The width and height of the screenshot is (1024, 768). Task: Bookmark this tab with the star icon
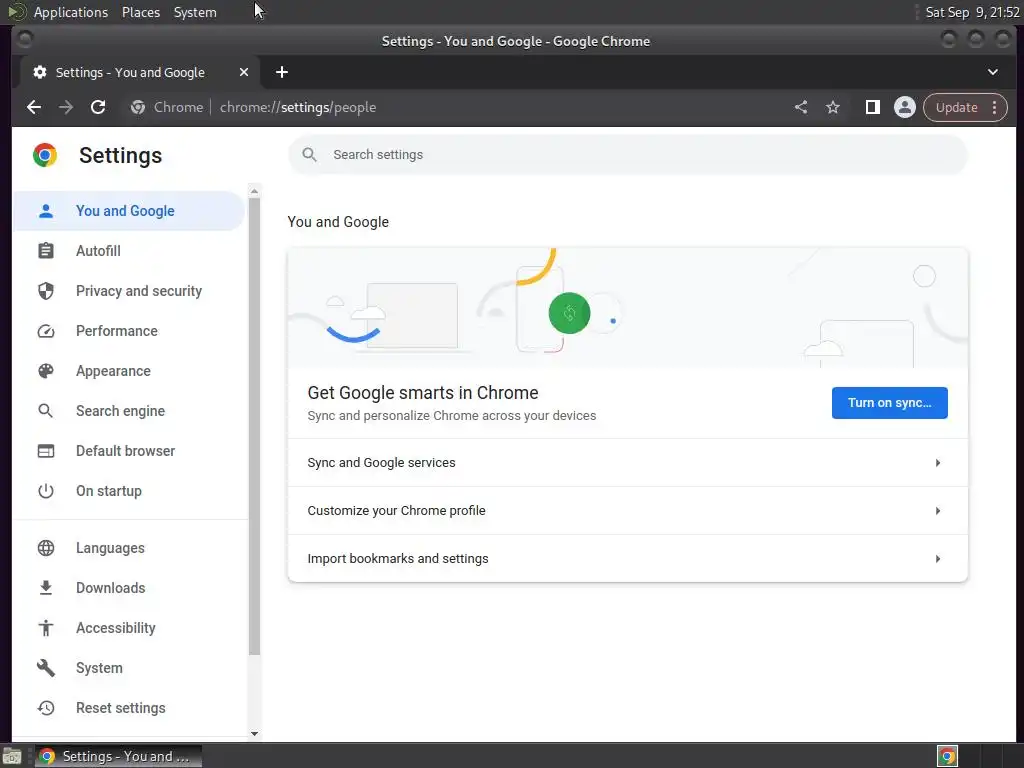(x=833, y=107)
